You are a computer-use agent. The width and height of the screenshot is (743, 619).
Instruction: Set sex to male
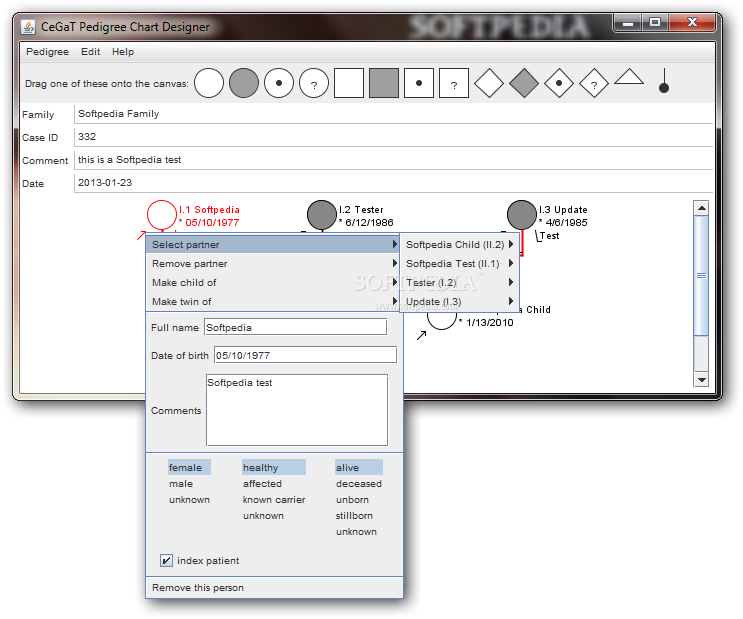(181, 483)
